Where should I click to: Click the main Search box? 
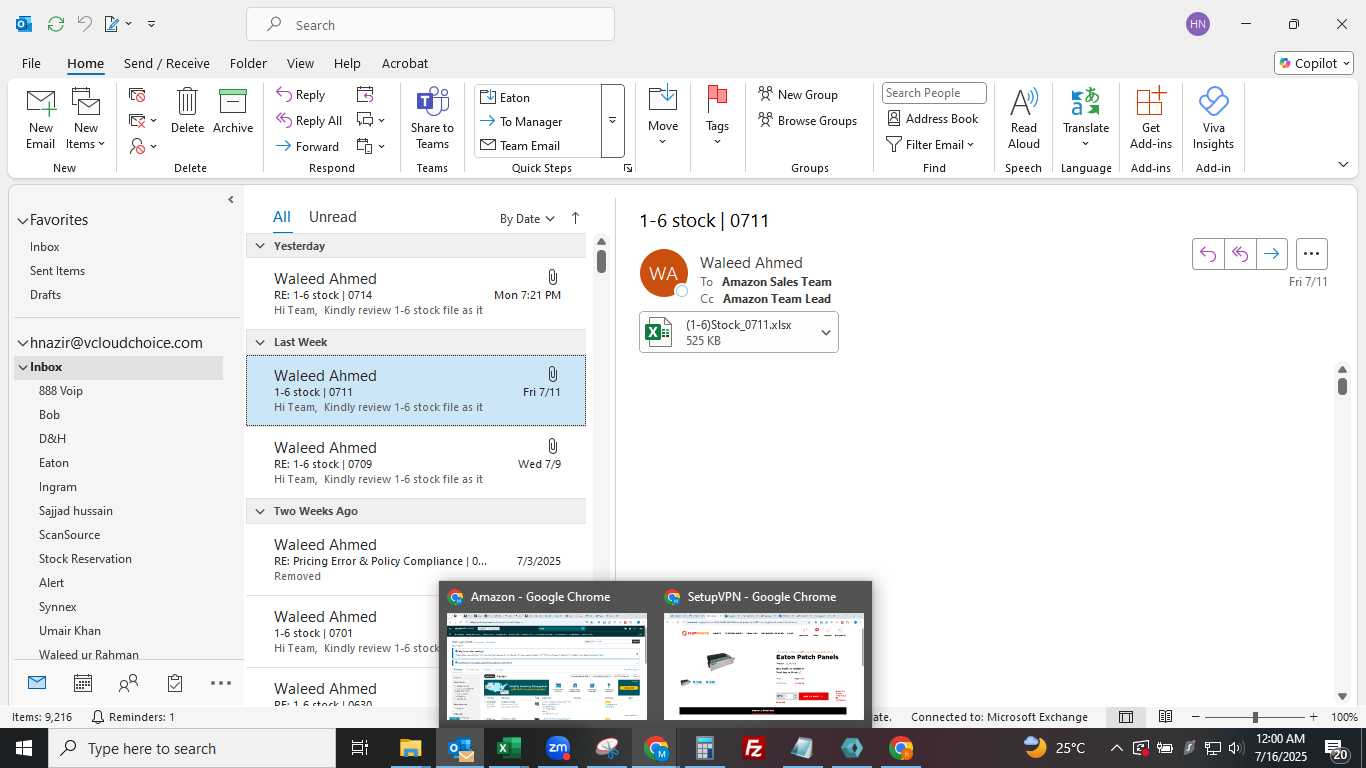tap(430, 25)
